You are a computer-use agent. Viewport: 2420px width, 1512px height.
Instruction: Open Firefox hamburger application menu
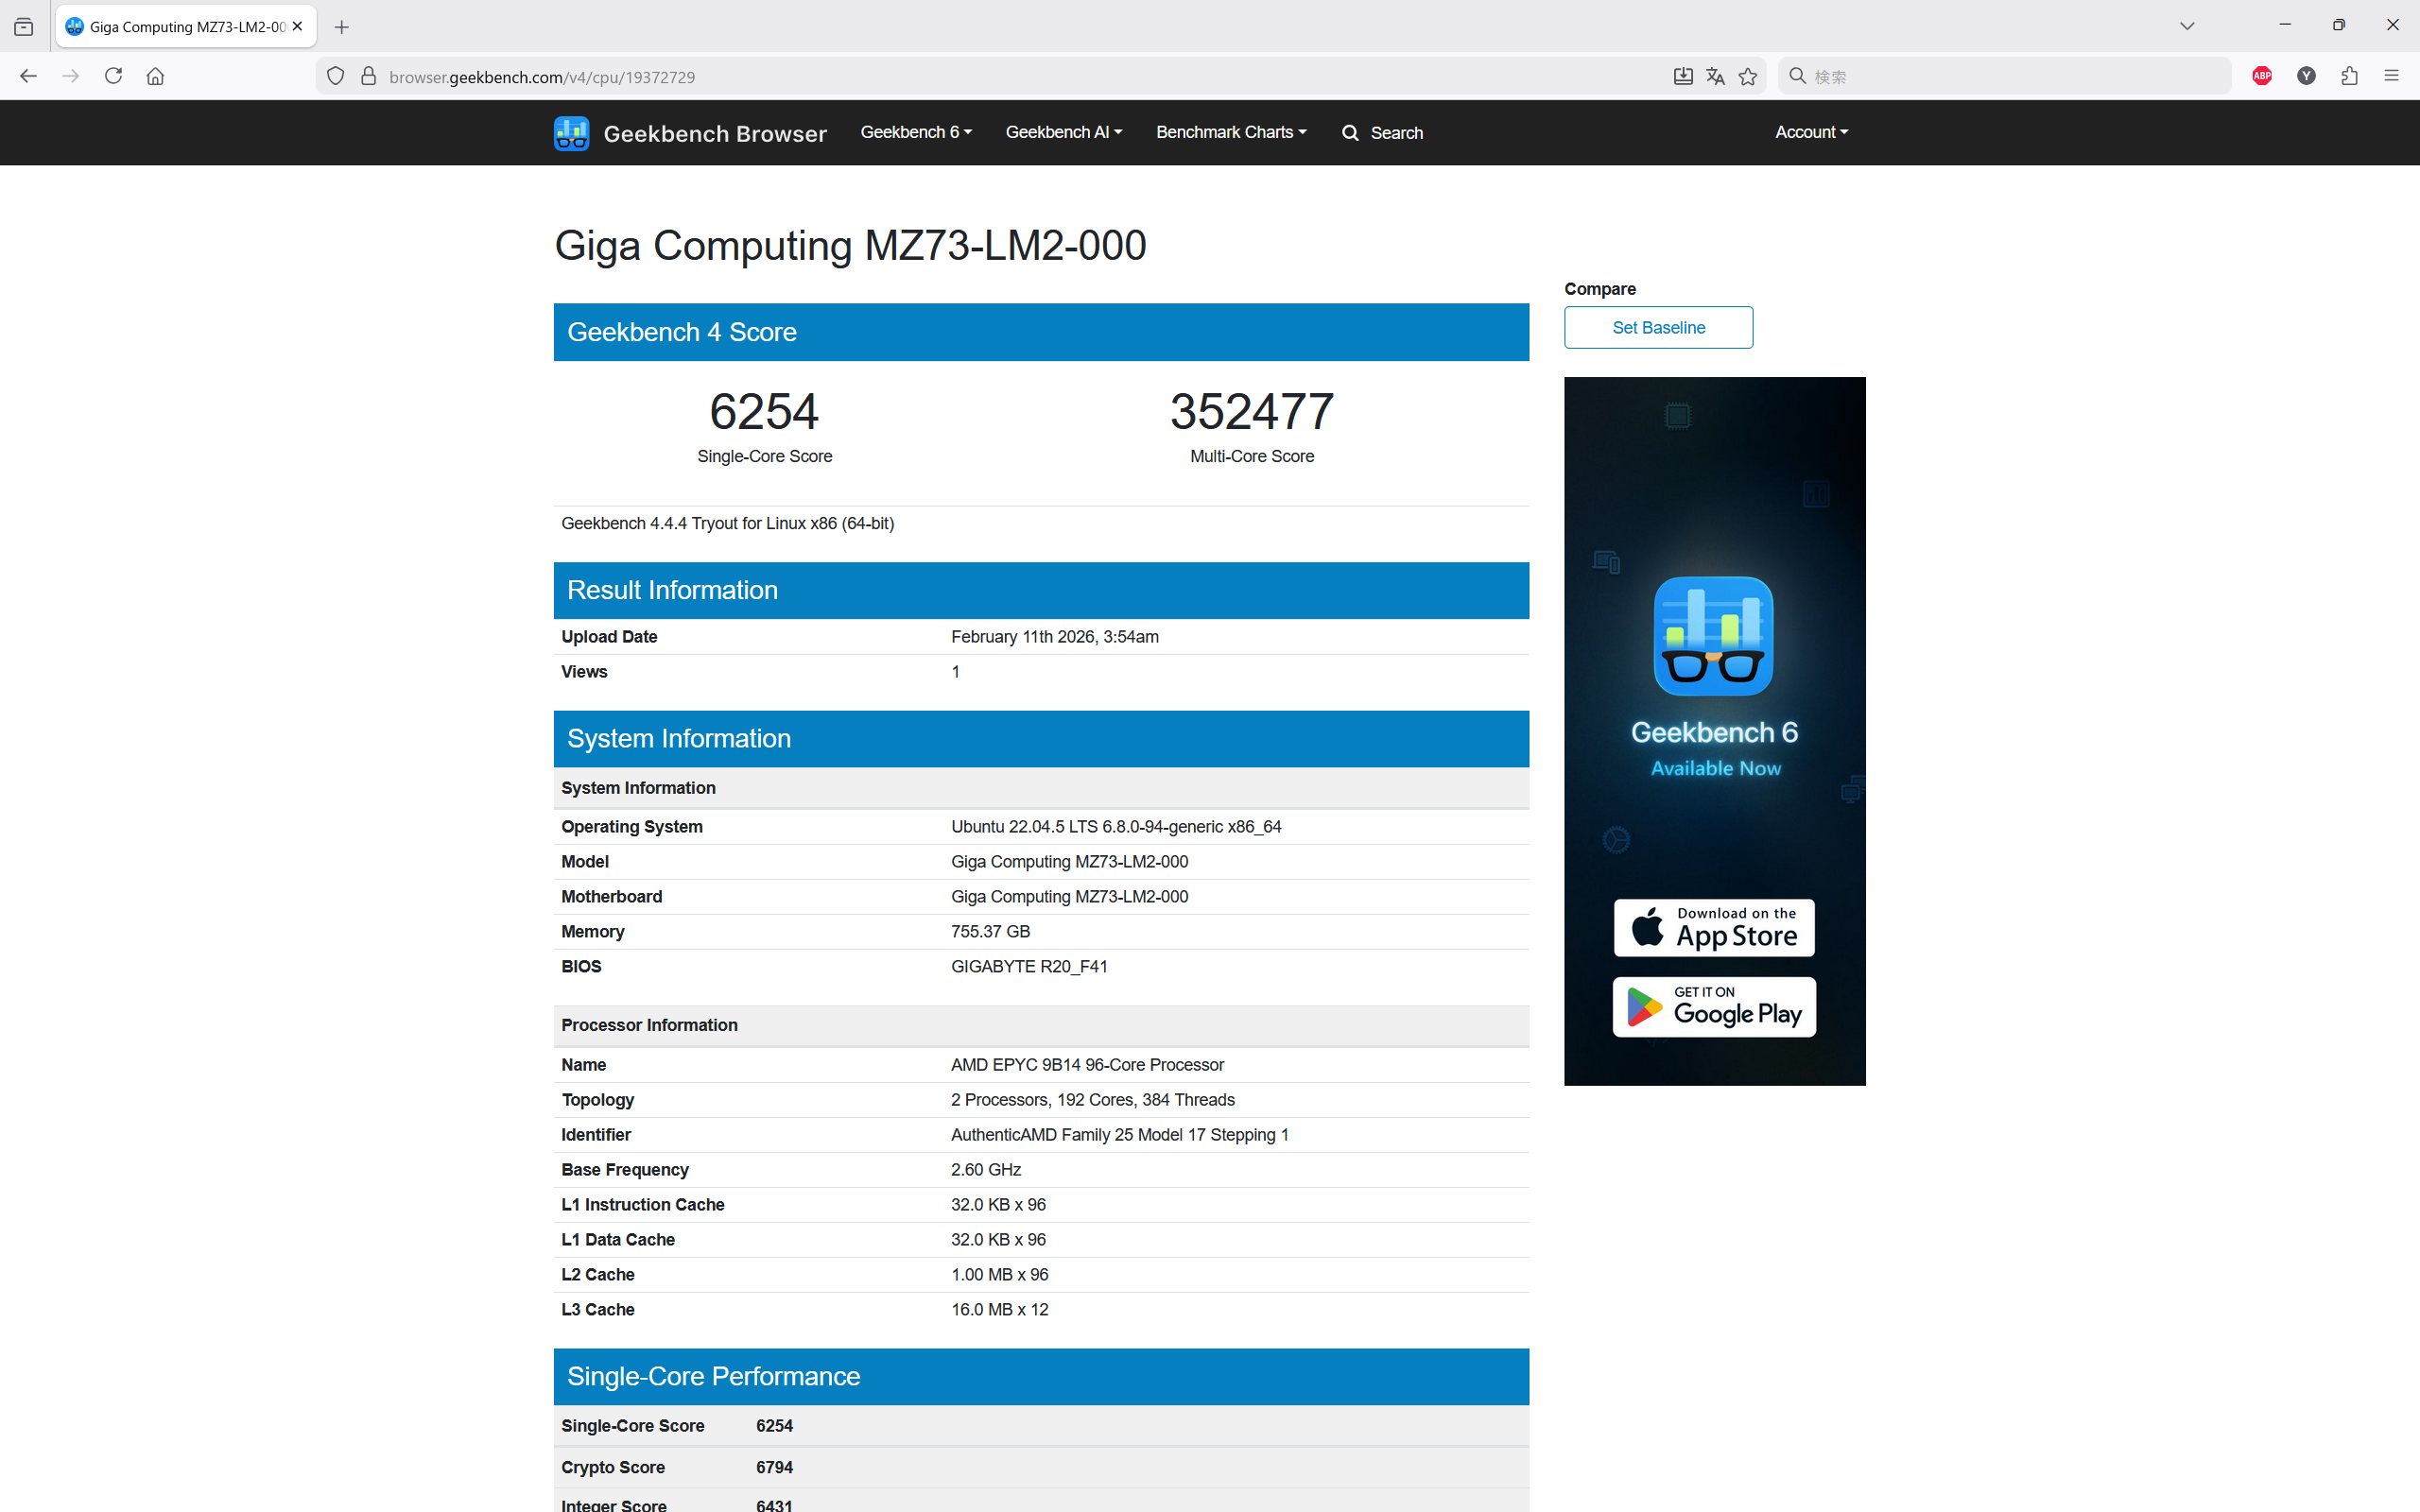[2391, 76]
